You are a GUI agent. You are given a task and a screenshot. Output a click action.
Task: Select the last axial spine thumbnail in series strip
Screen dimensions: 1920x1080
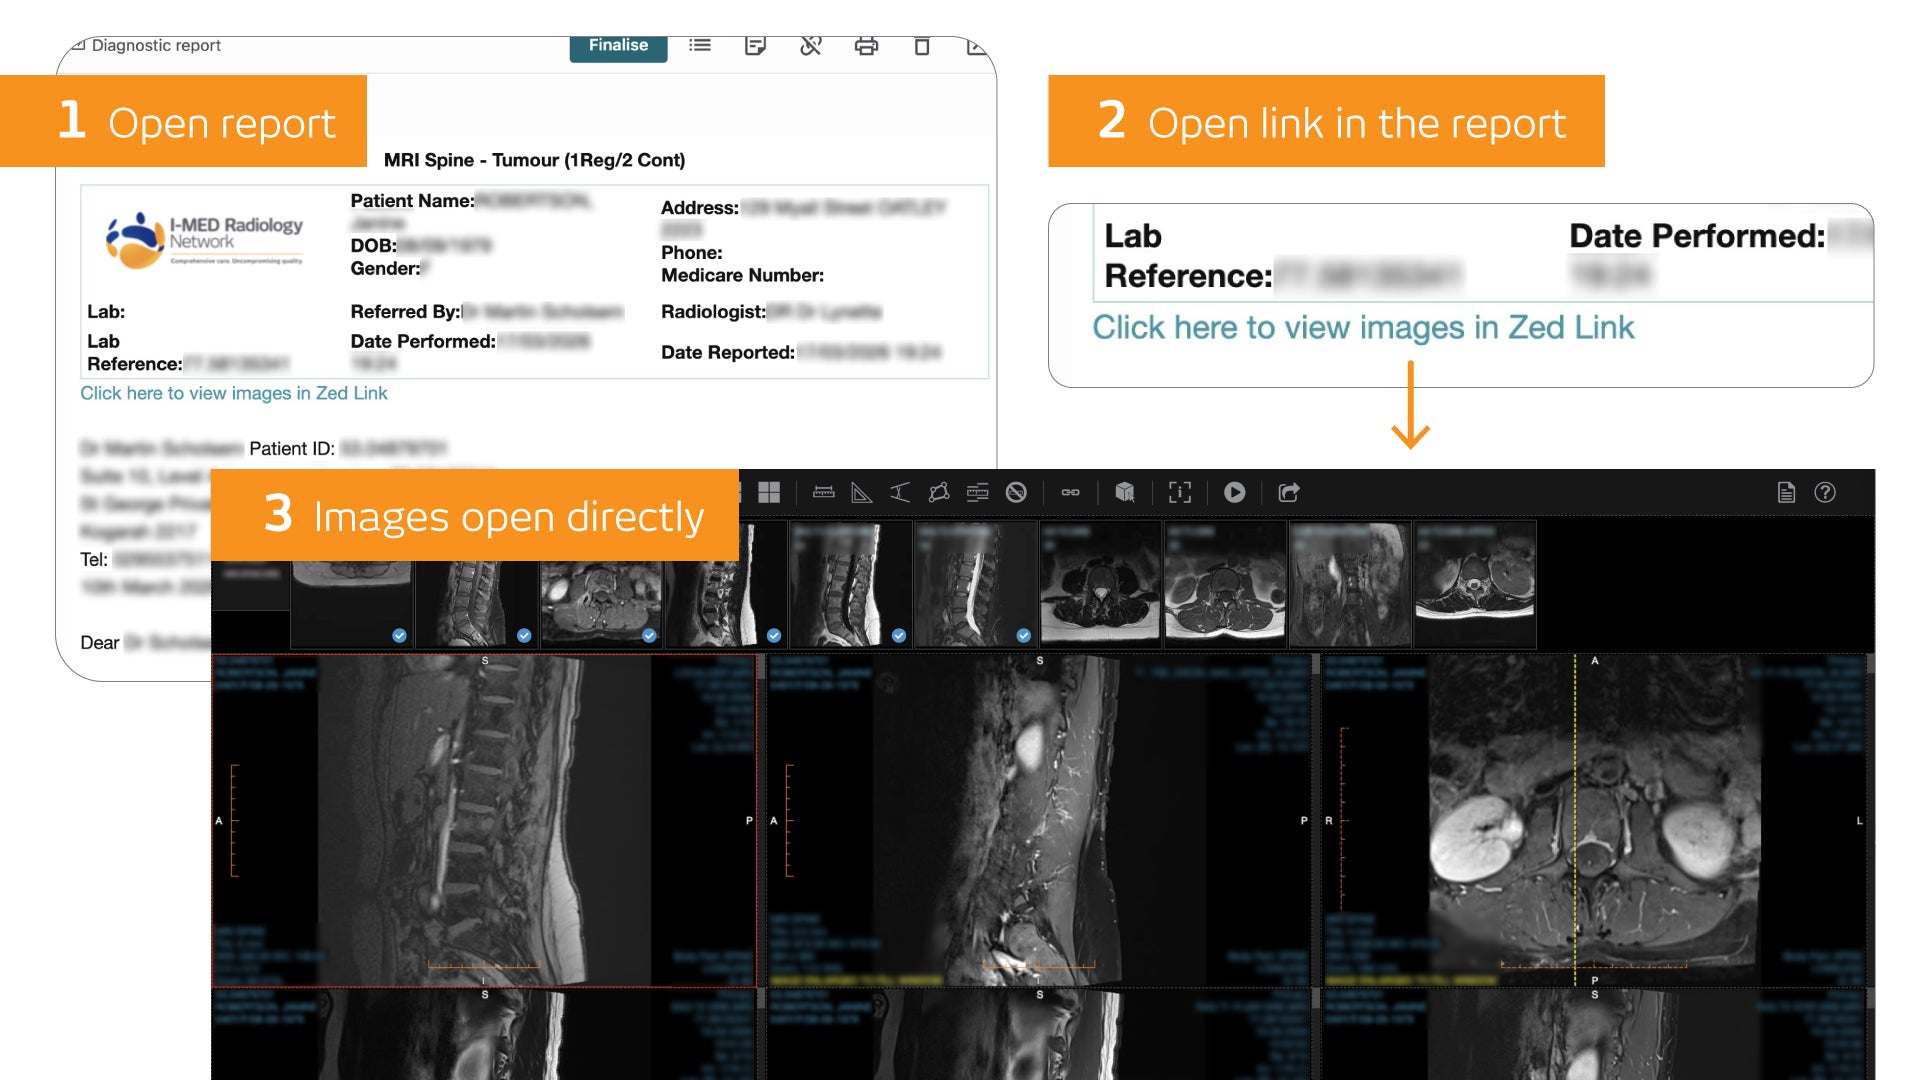point(1474,584)
